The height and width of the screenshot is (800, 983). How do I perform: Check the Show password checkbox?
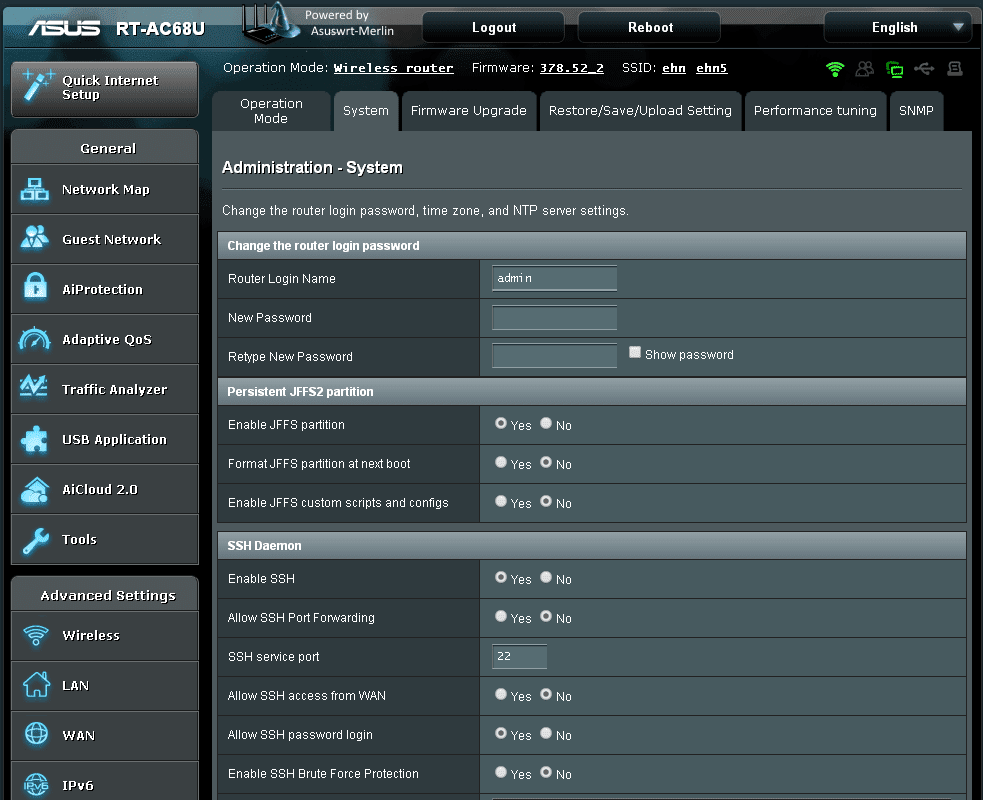click(636, 353)
